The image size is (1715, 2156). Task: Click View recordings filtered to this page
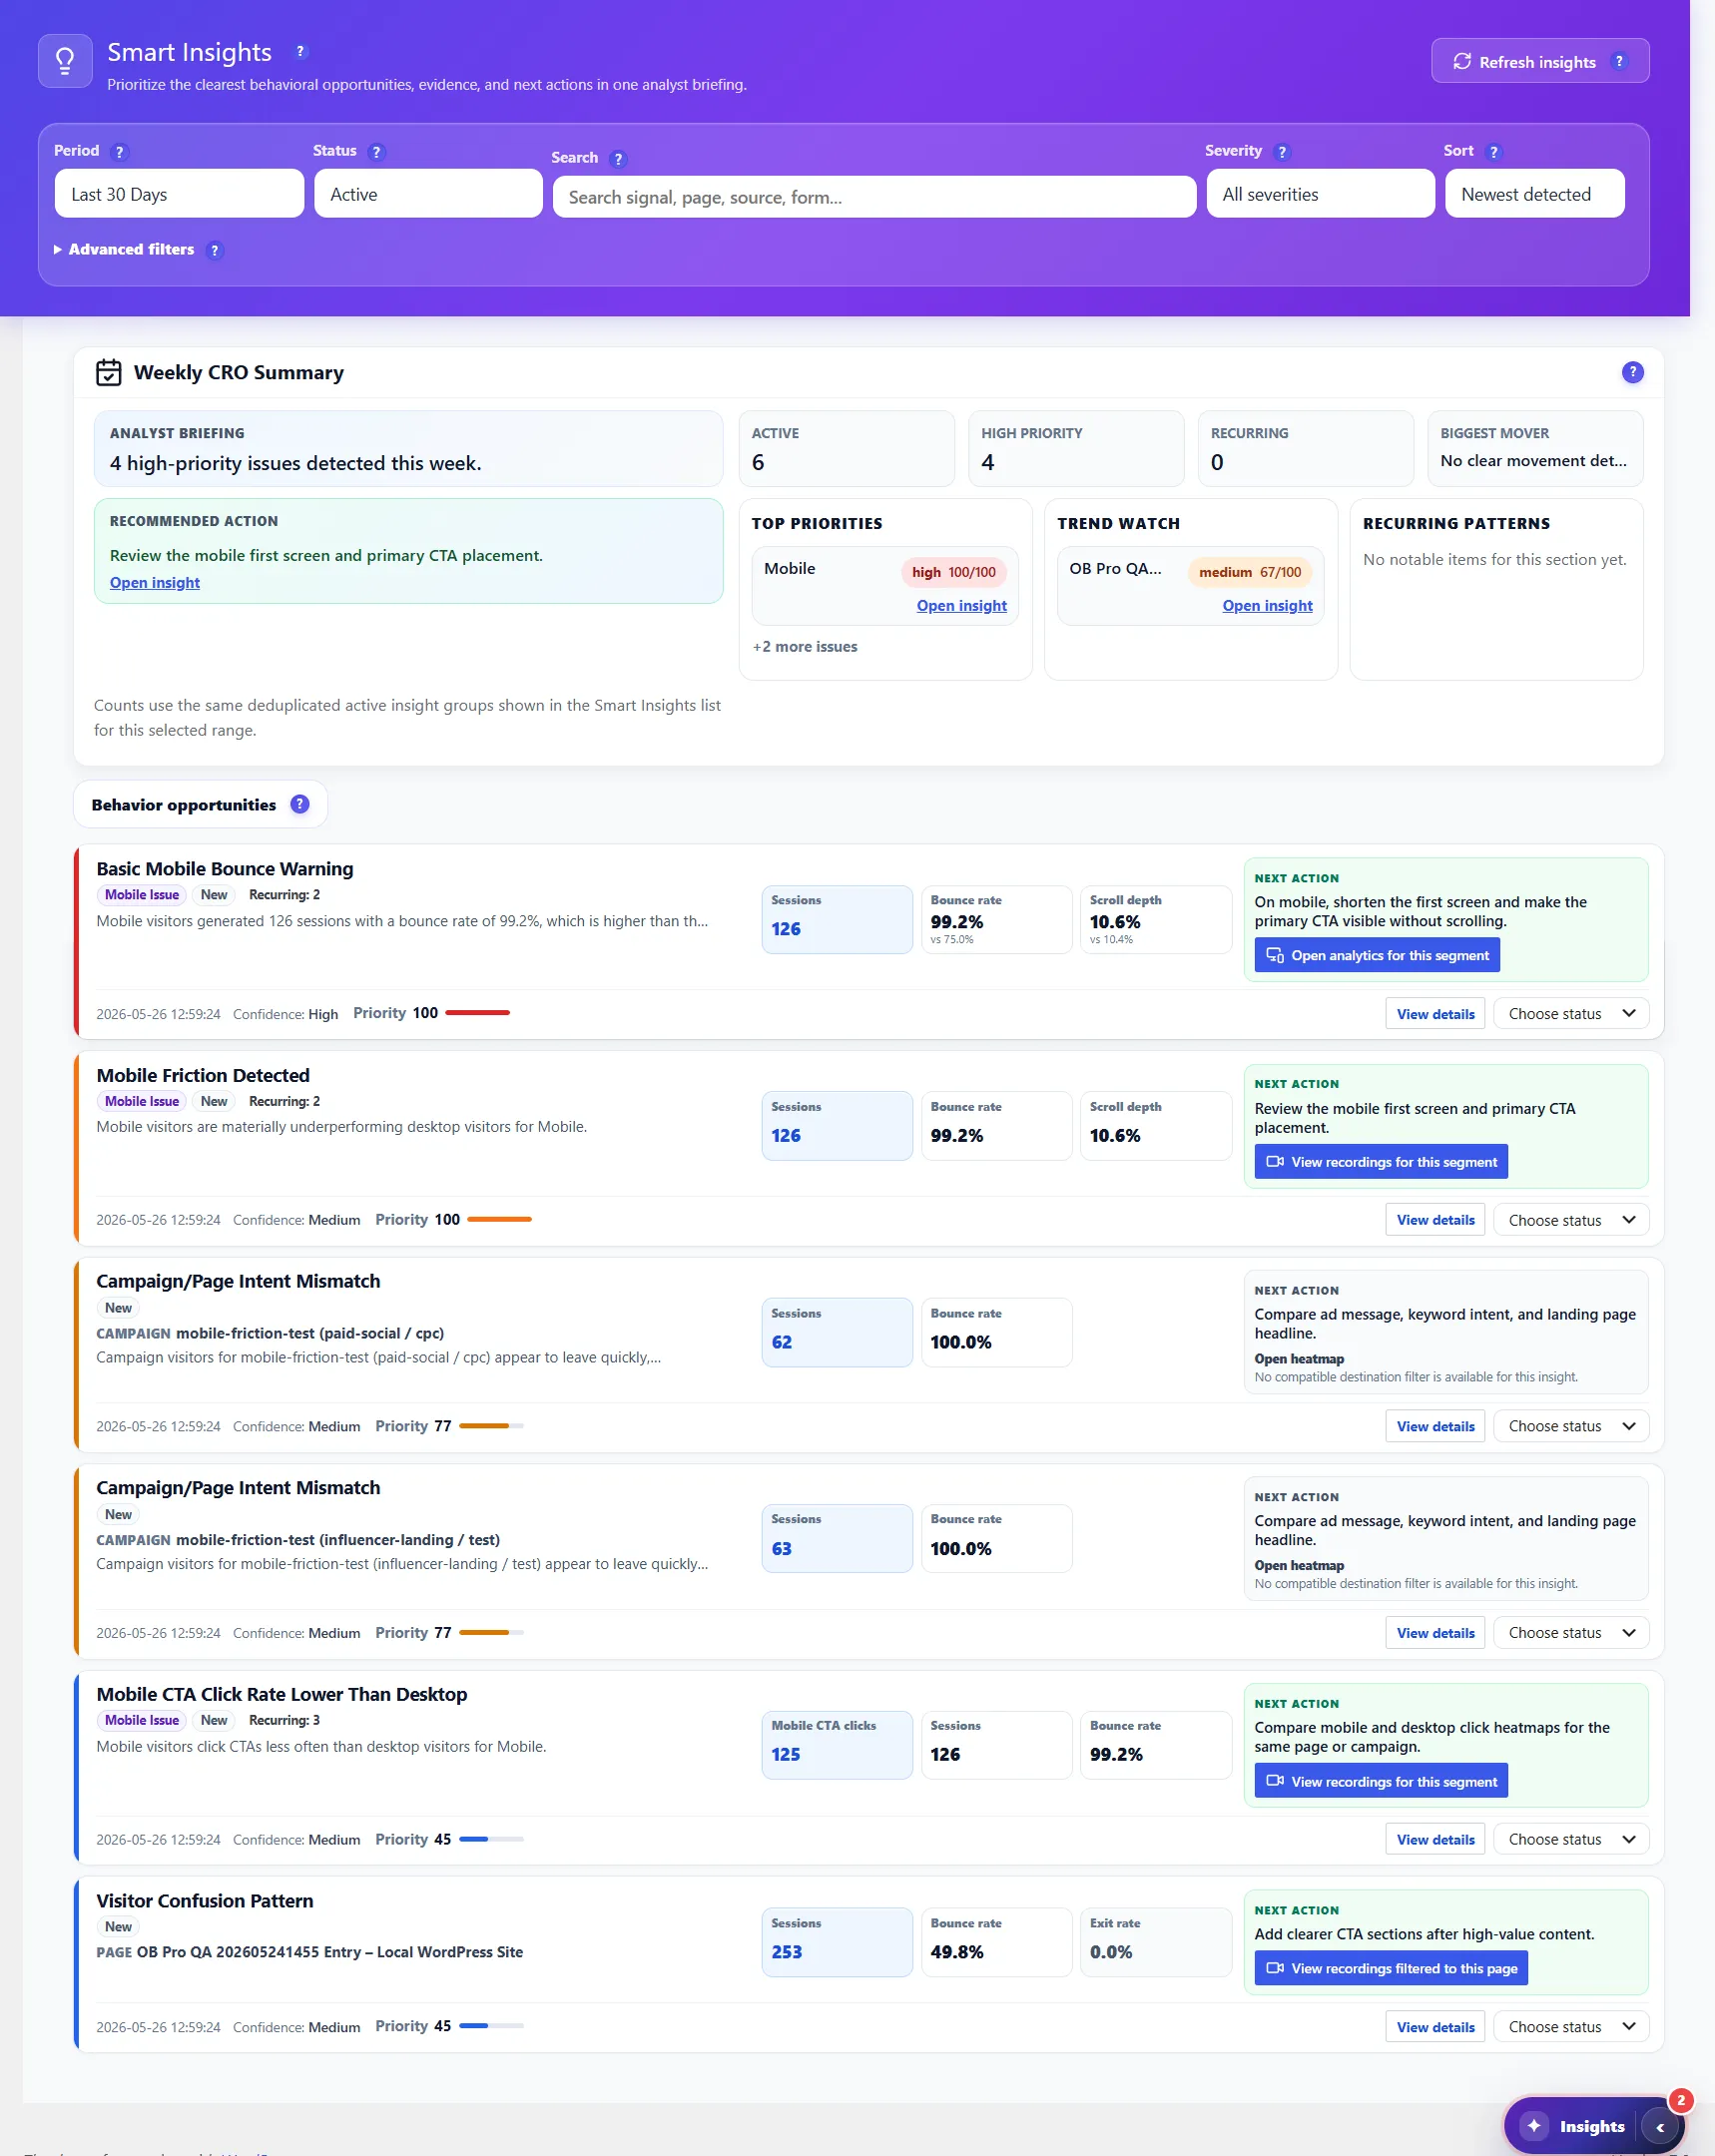point(1391,1968)
